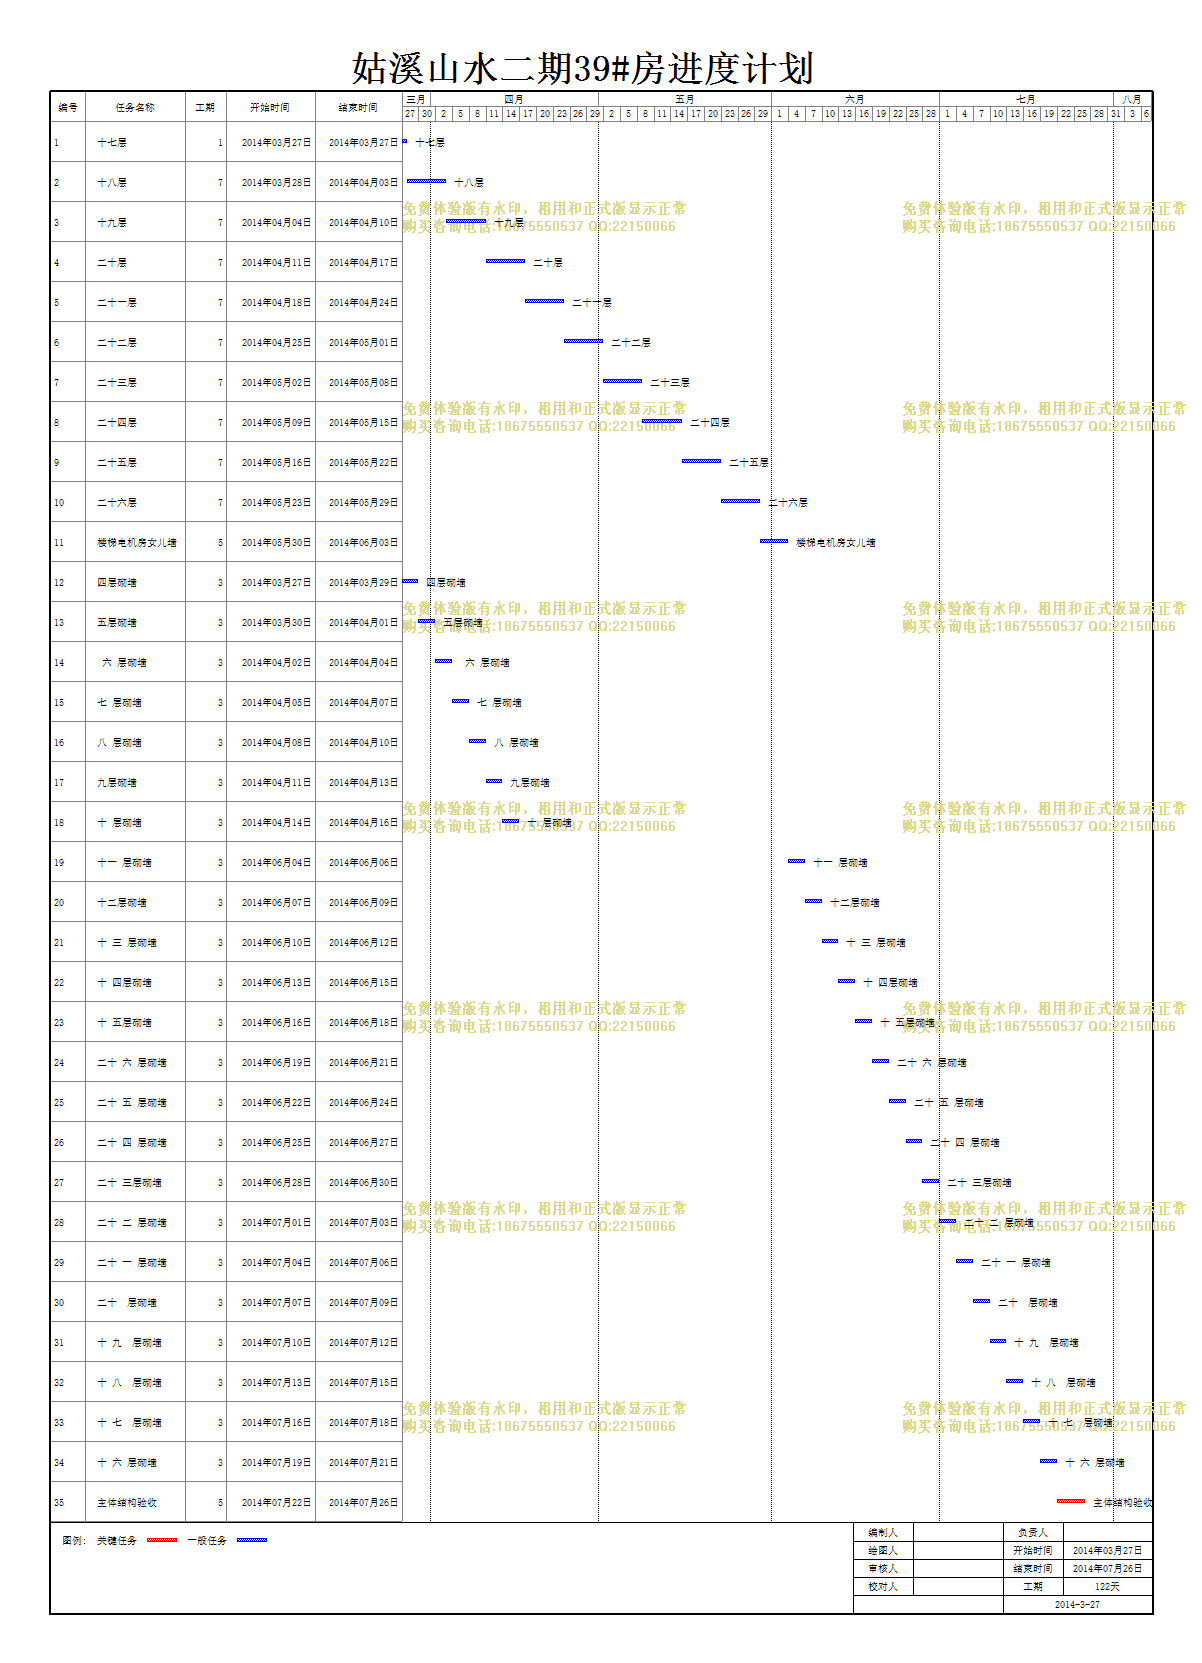Click the blue Gantt bar for 二十六层
The height and width of the screenshot is (1663, 1202).
point(741,501)
